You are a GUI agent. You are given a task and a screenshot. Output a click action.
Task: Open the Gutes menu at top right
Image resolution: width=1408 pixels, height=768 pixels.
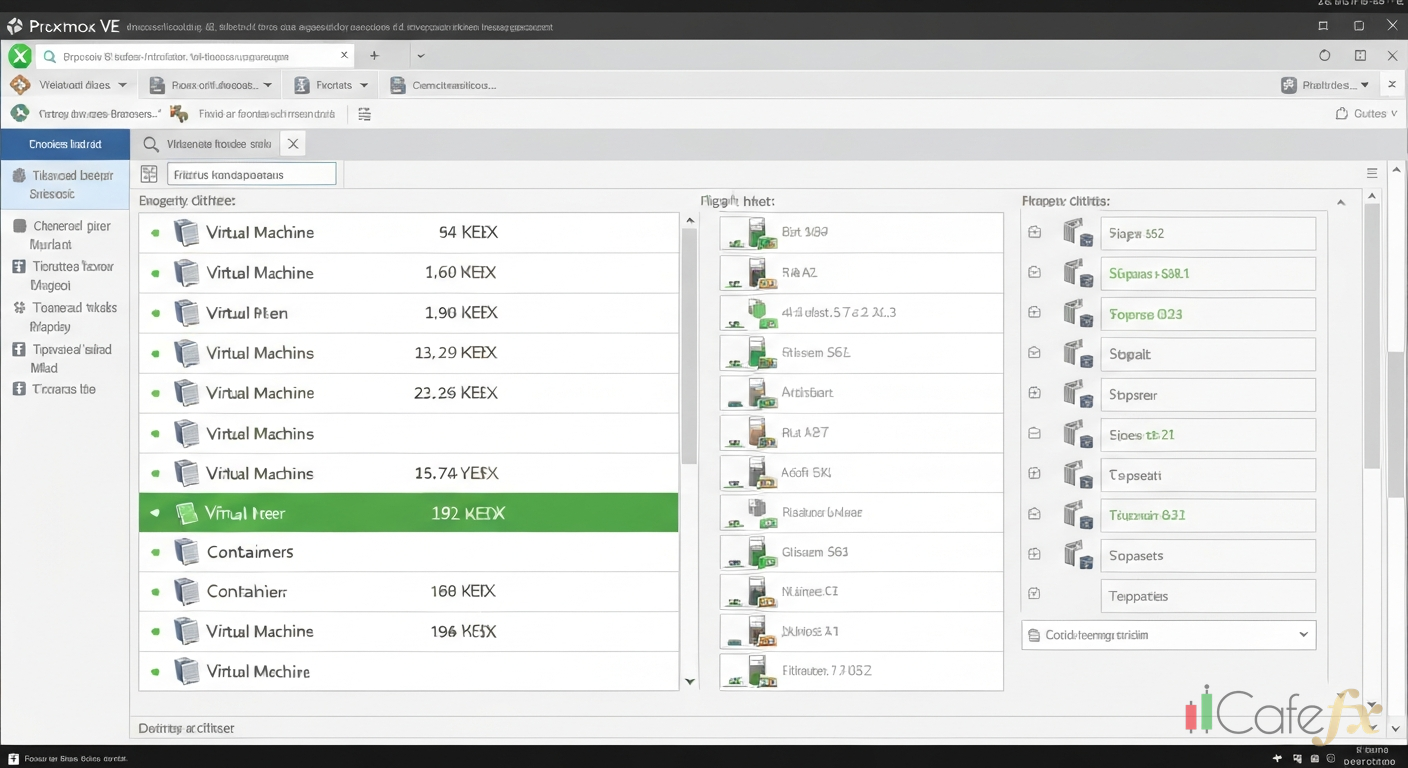click(x=1366, y=113)
